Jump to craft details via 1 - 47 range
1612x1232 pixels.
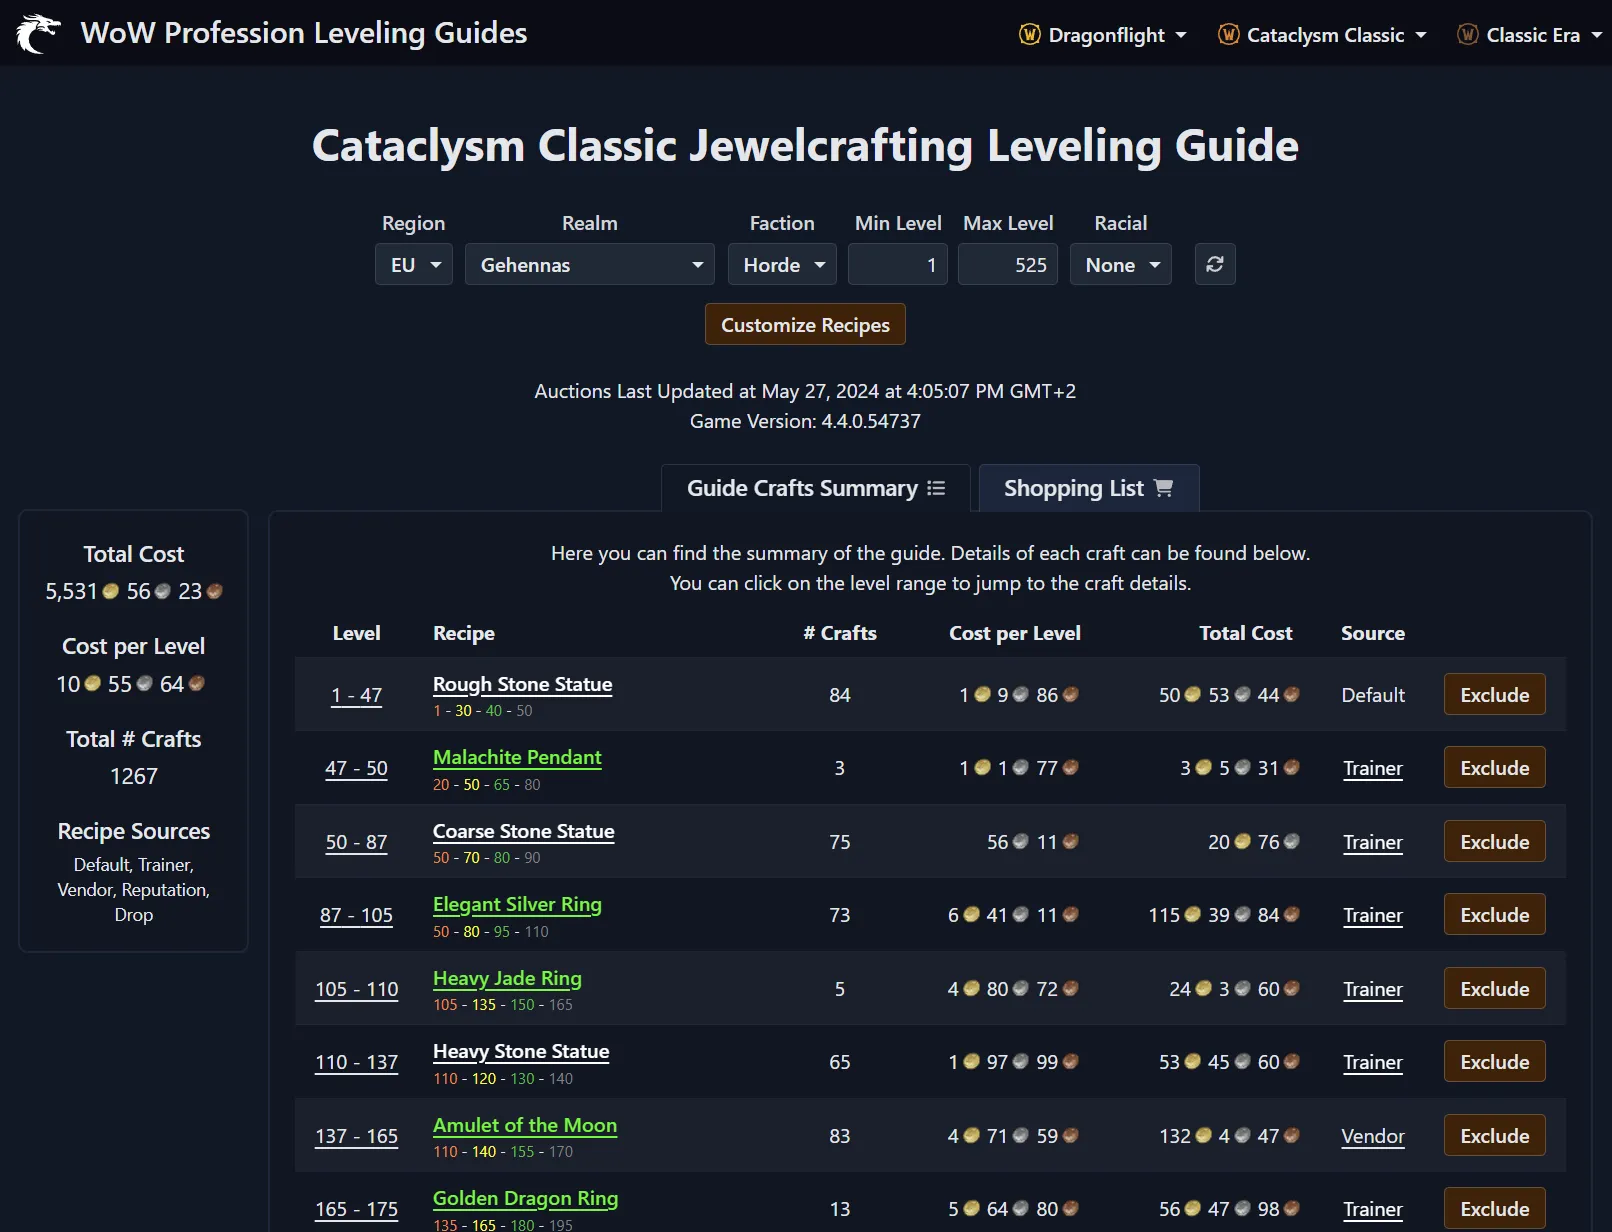coord(356,694)
